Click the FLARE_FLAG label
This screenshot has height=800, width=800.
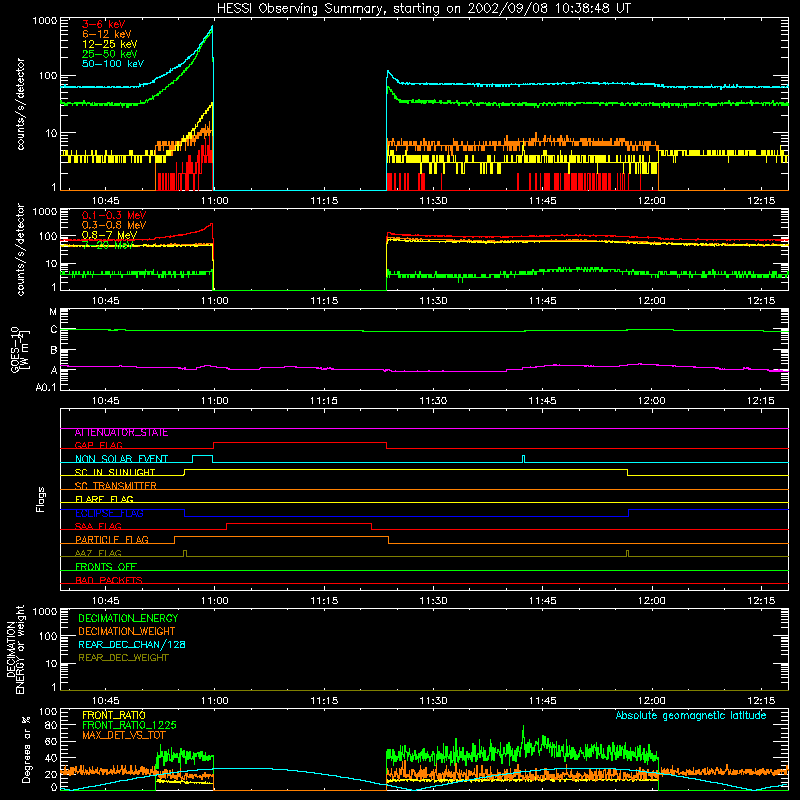tap(104, 499)
